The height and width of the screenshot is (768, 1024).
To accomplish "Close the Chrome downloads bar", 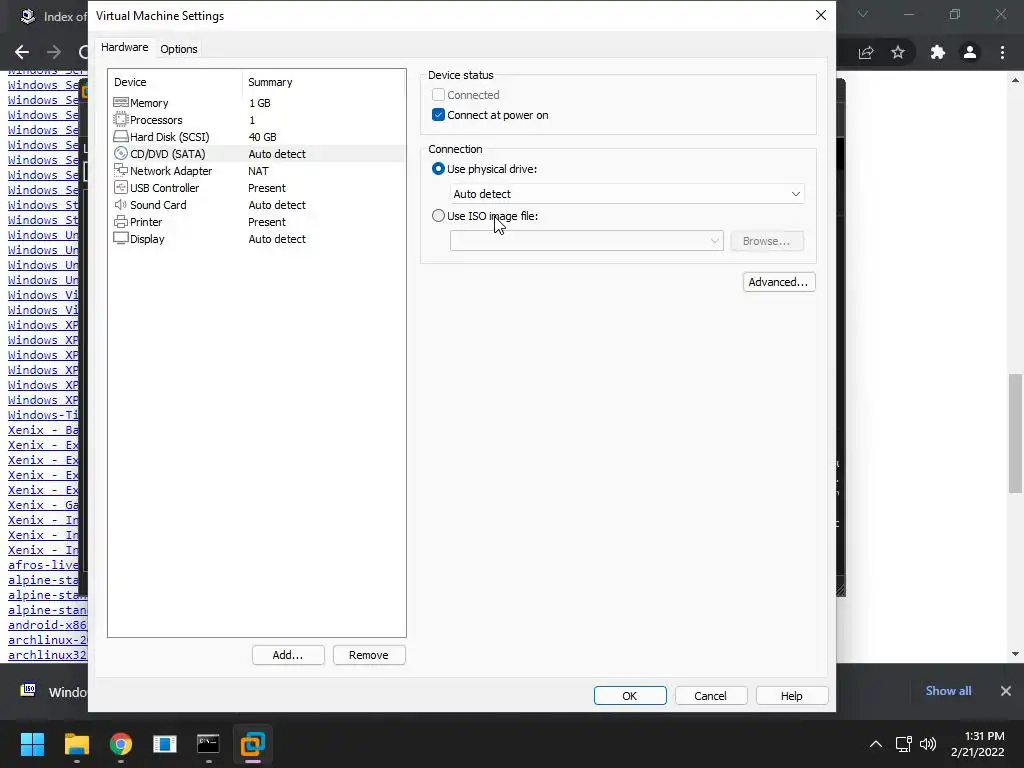I will point(1006,691).
